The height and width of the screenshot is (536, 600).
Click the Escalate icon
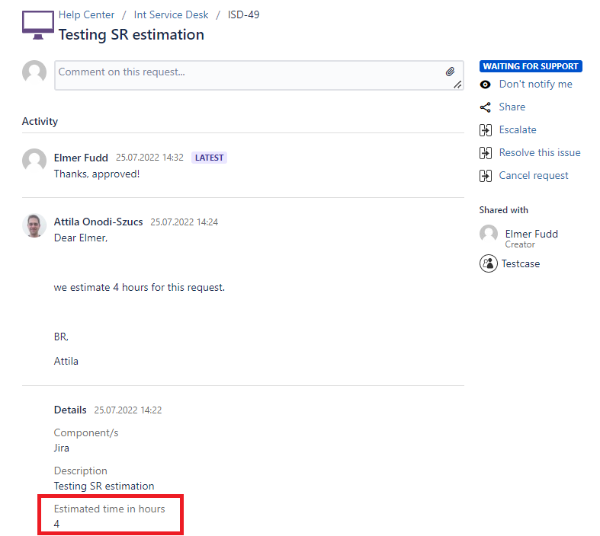pyautogui.click(x=486, y=130)
